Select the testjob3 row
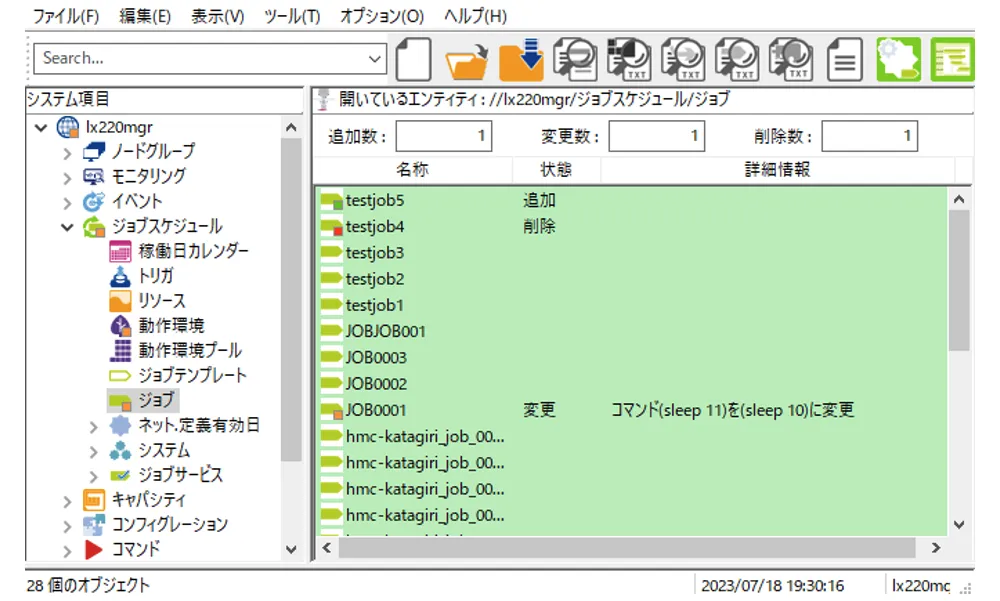The height and width of the screenshot is (601, 1000). [x=631, y=253]
